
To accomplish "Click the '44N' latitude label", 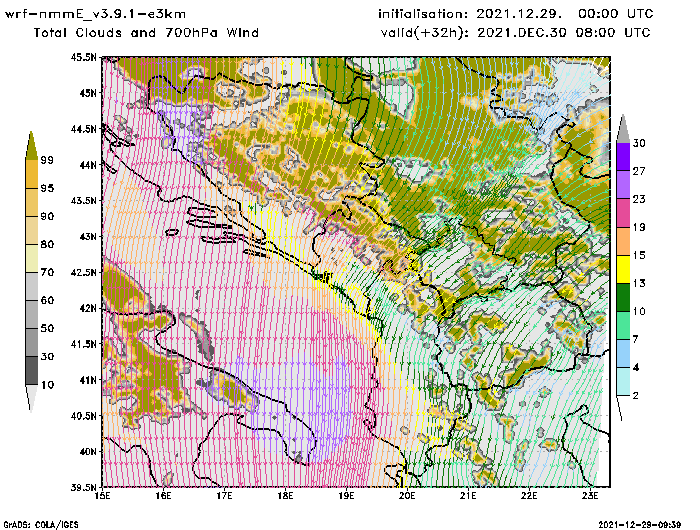I will point(88,165).
